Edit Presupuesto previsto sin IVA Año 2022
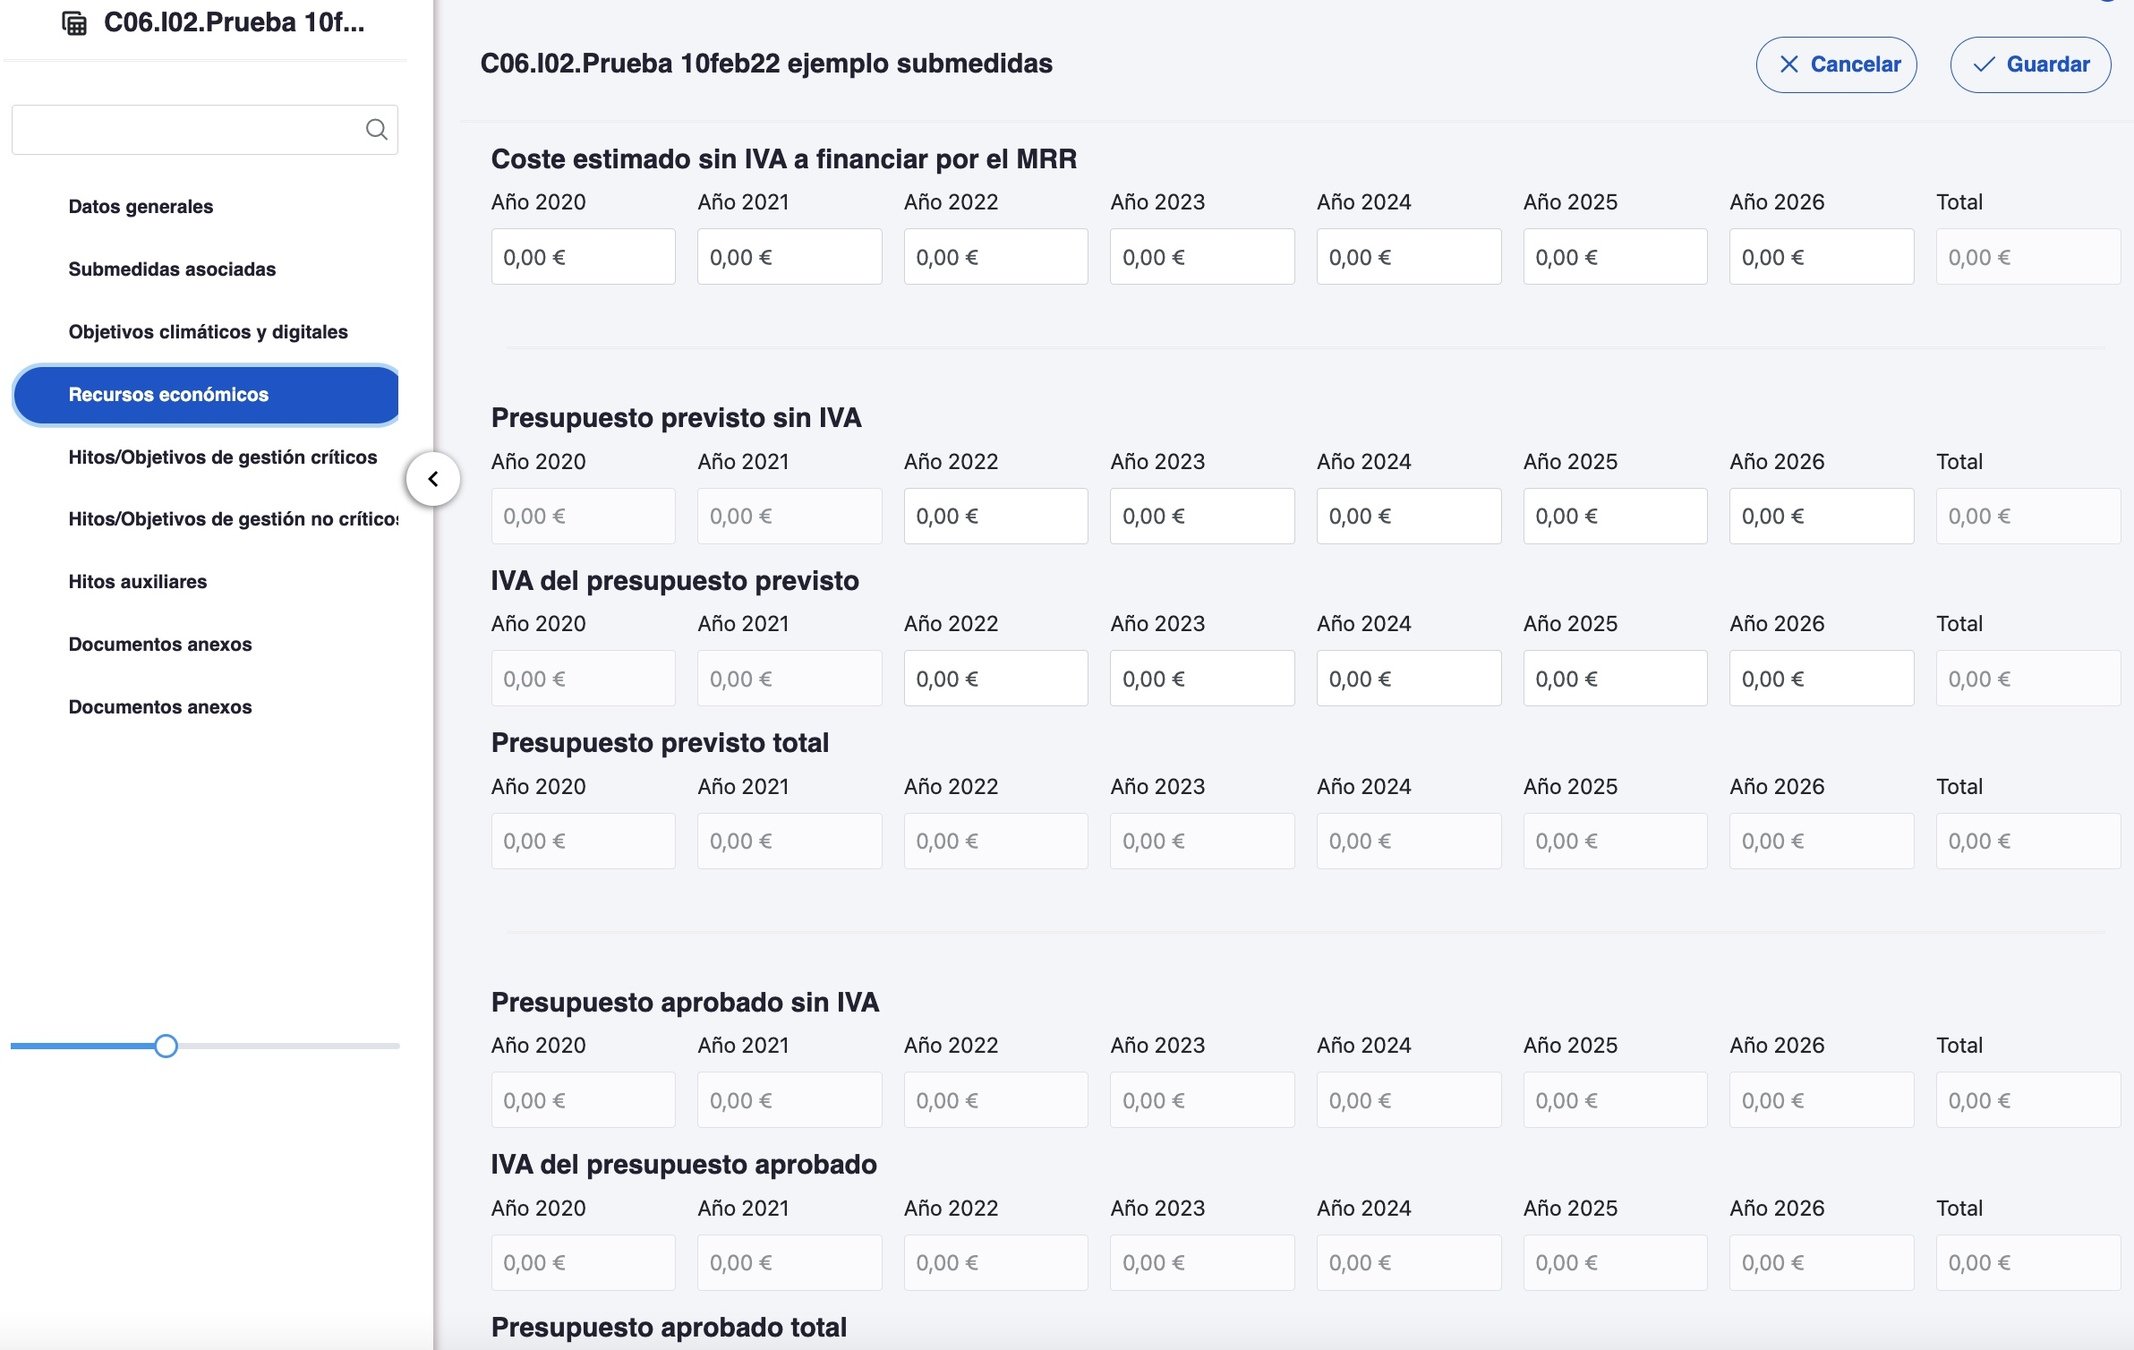 point(995,516)
